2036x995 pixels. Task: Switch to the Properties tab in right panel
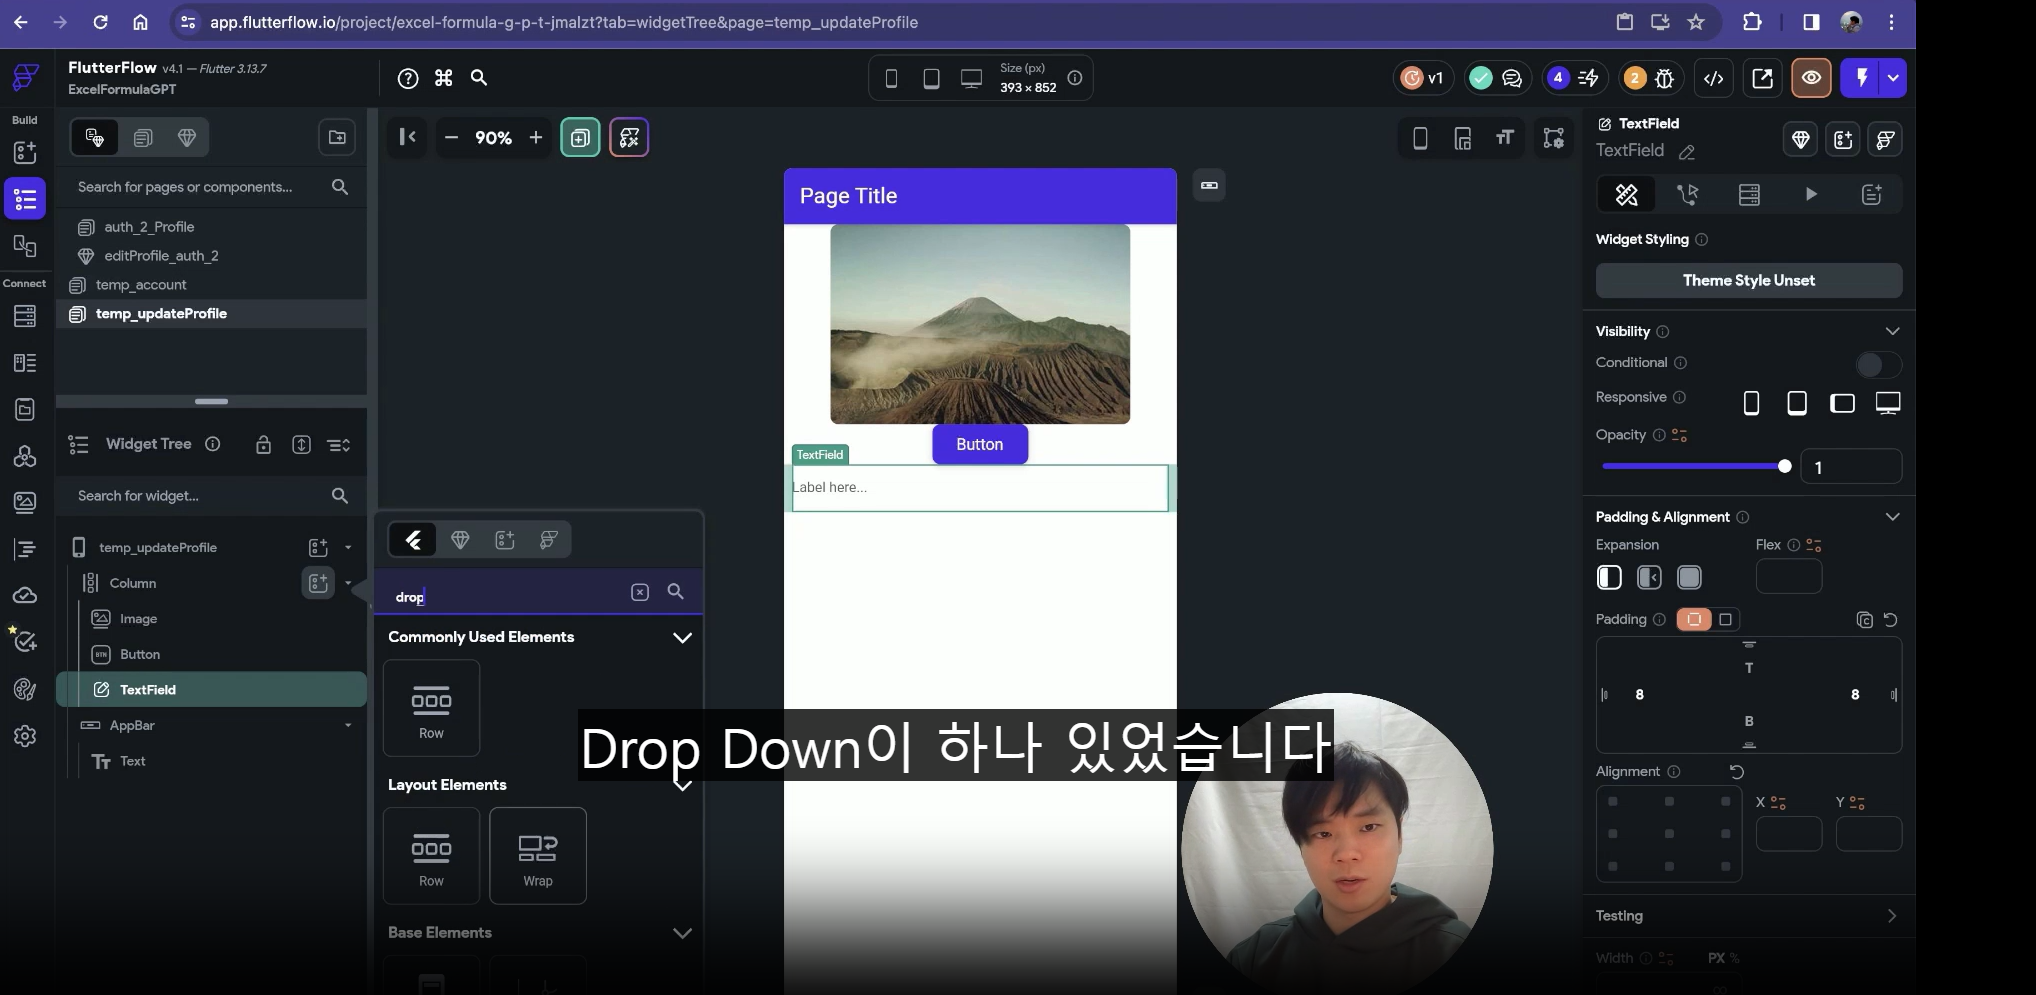point(1627,195)
